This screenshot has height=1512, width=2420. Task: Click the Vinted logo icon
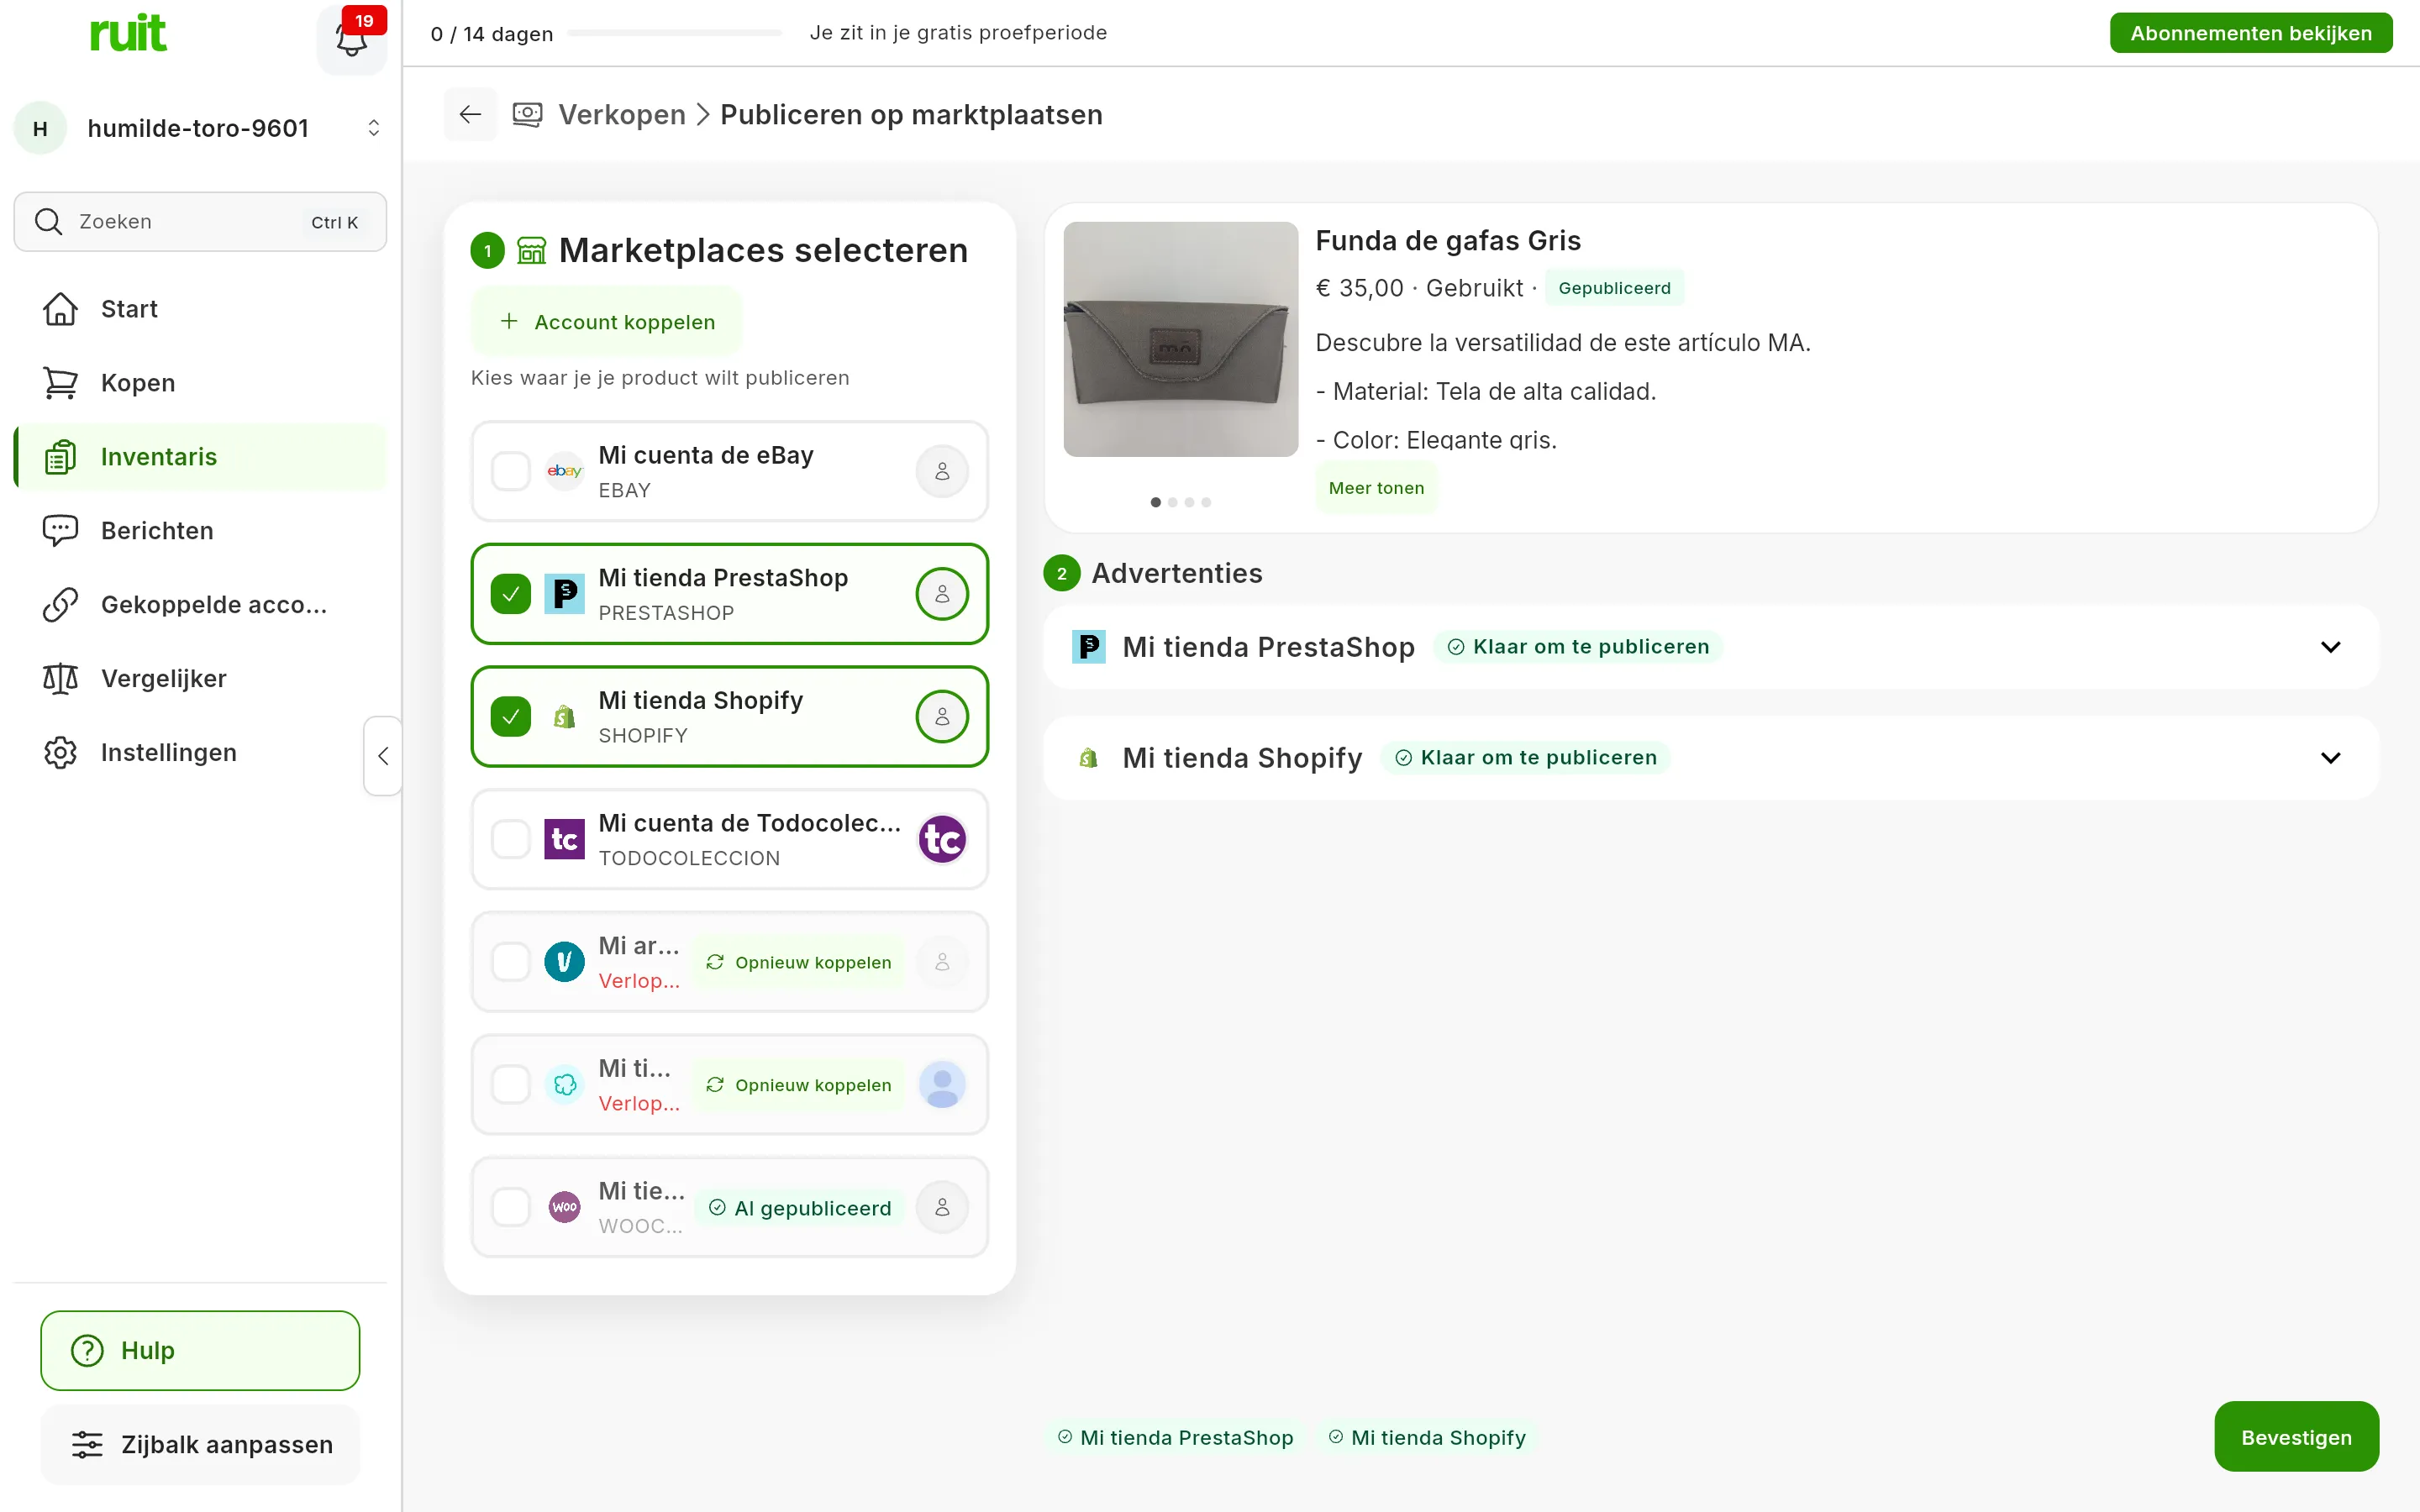tap(564, 962)
